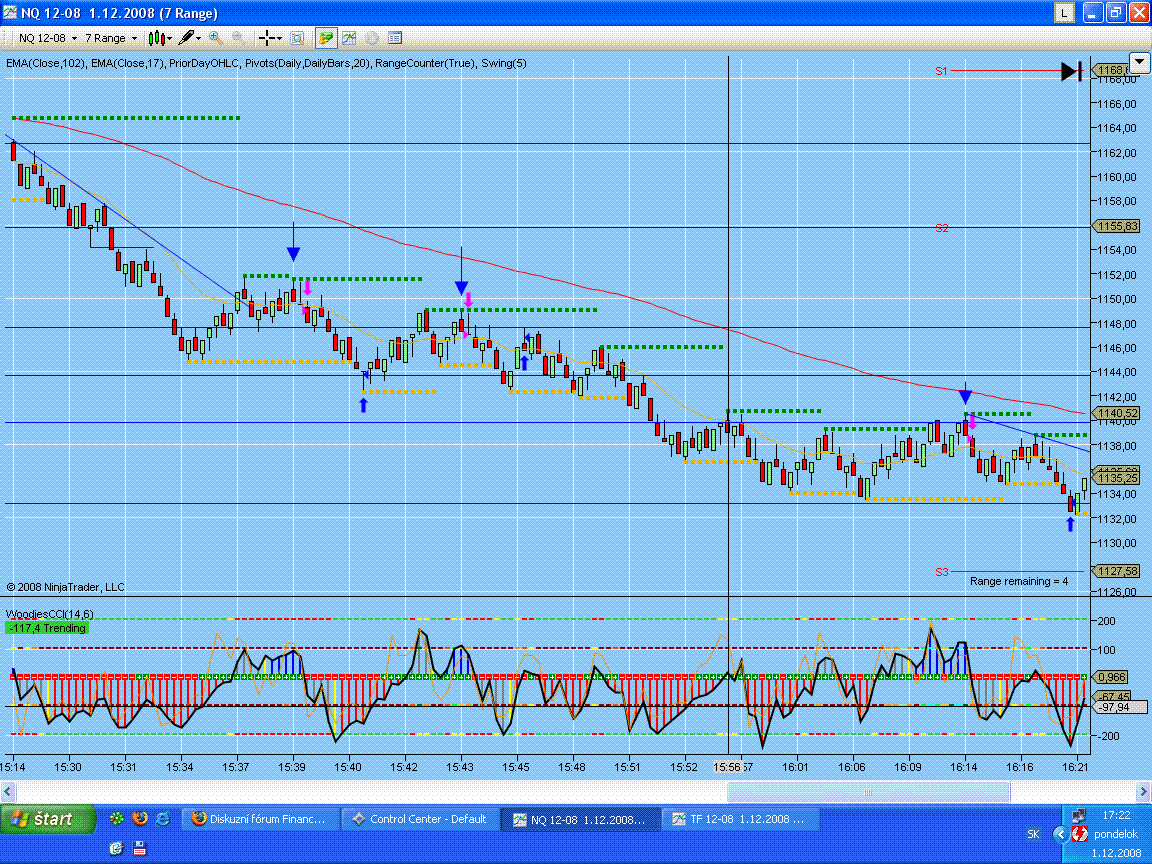Image resolution: width=1152 pixels, height=864 pixels.
Task: Click the zoom out magnifier icon
Action: click(x=239, y=38)
